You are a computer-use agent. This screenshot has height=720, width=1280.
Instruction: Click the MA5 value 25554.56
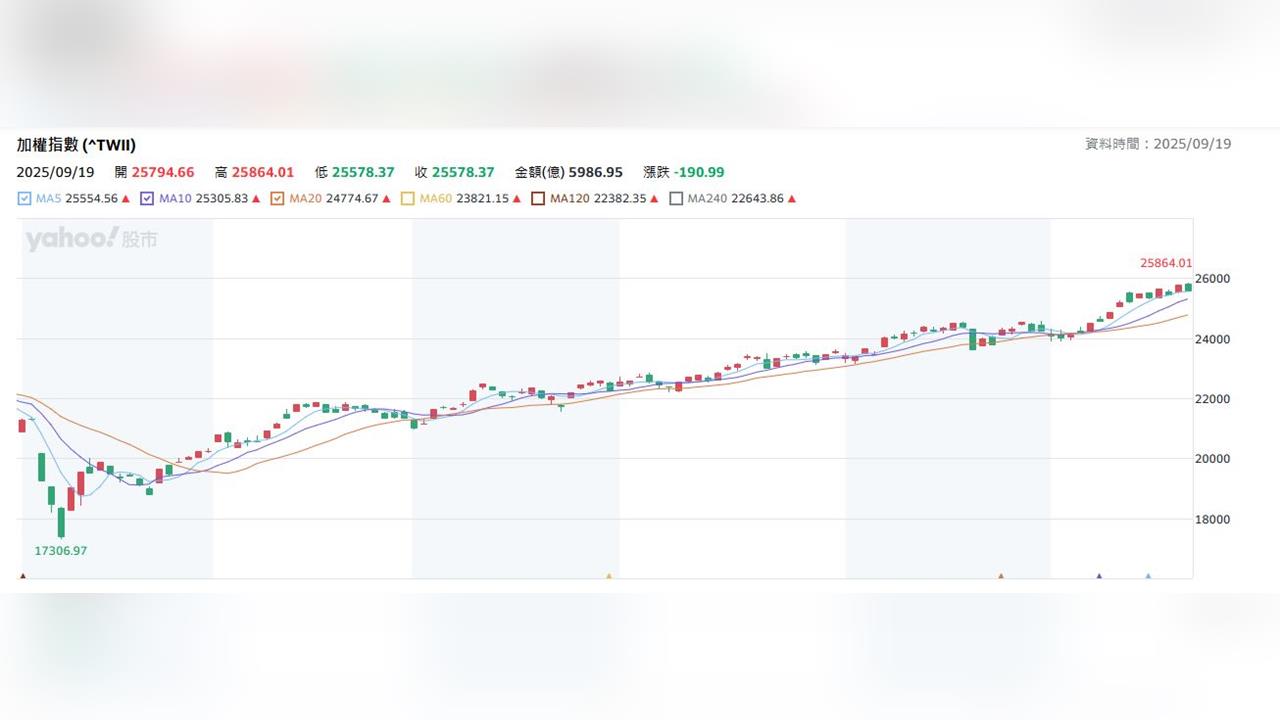92,198
